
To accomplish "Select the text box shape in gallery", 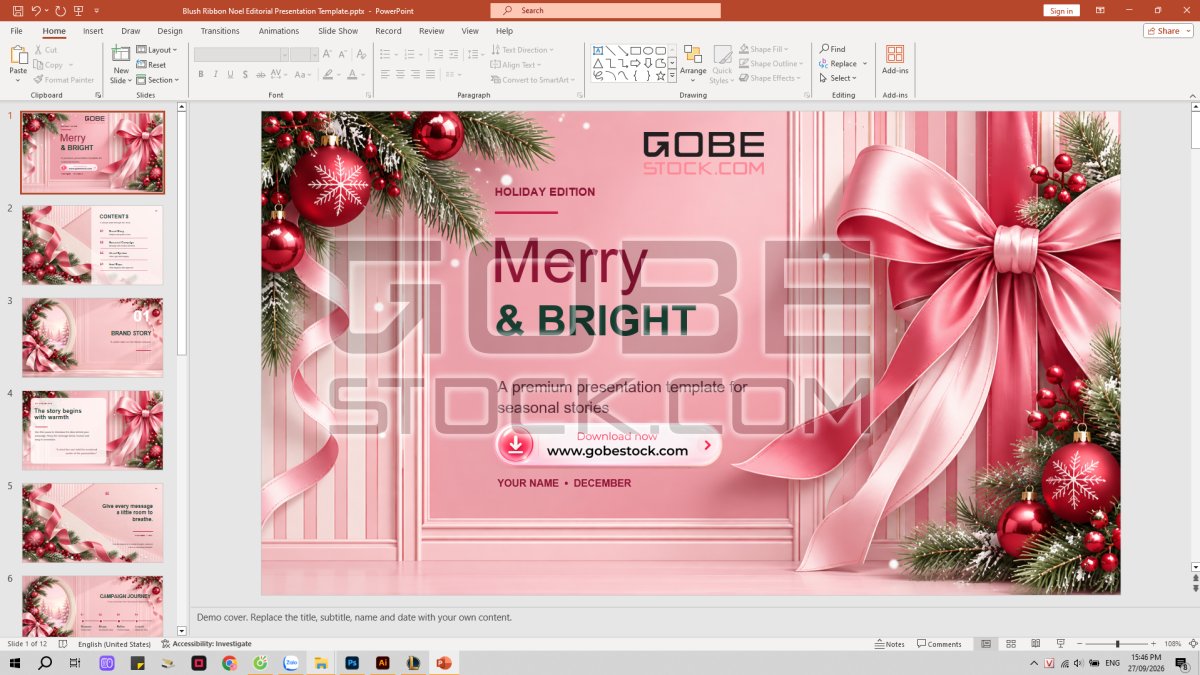I will point(598,50).
